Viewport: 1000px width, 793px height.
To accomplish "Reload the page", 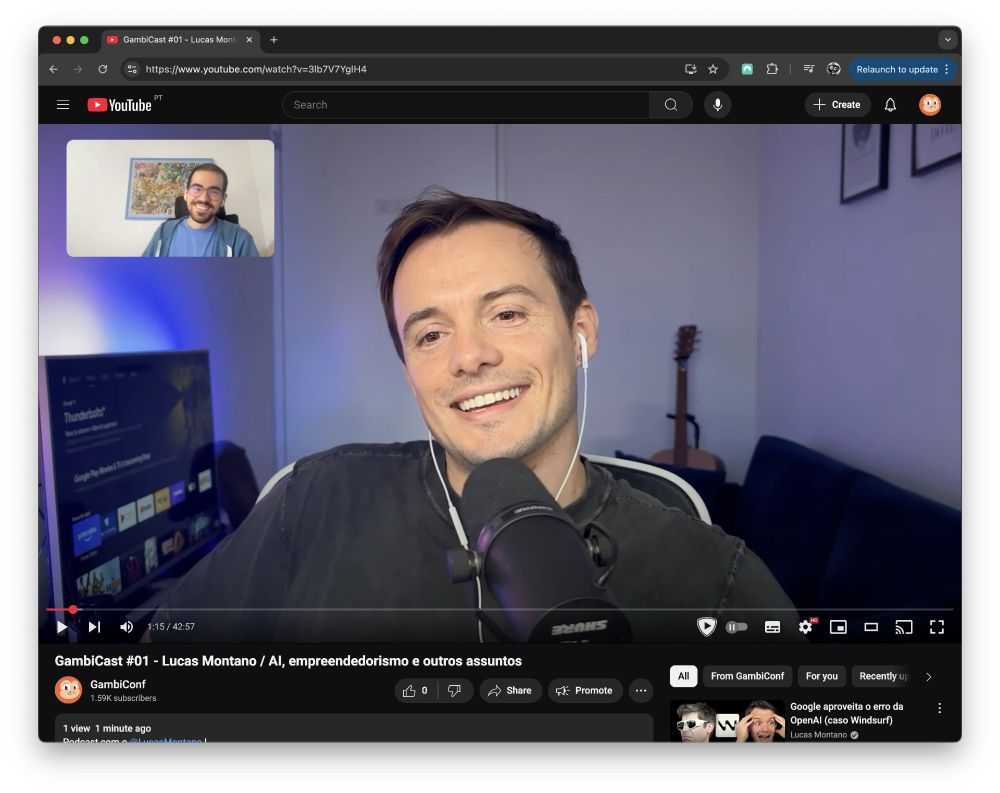I will (x=103, y=69).
